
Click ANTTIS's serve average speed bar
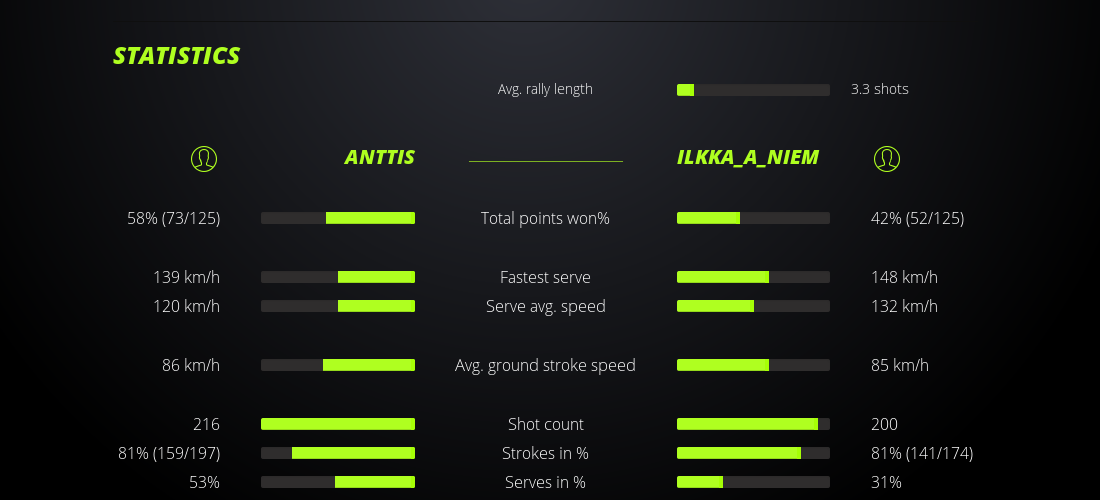(338, 306)
